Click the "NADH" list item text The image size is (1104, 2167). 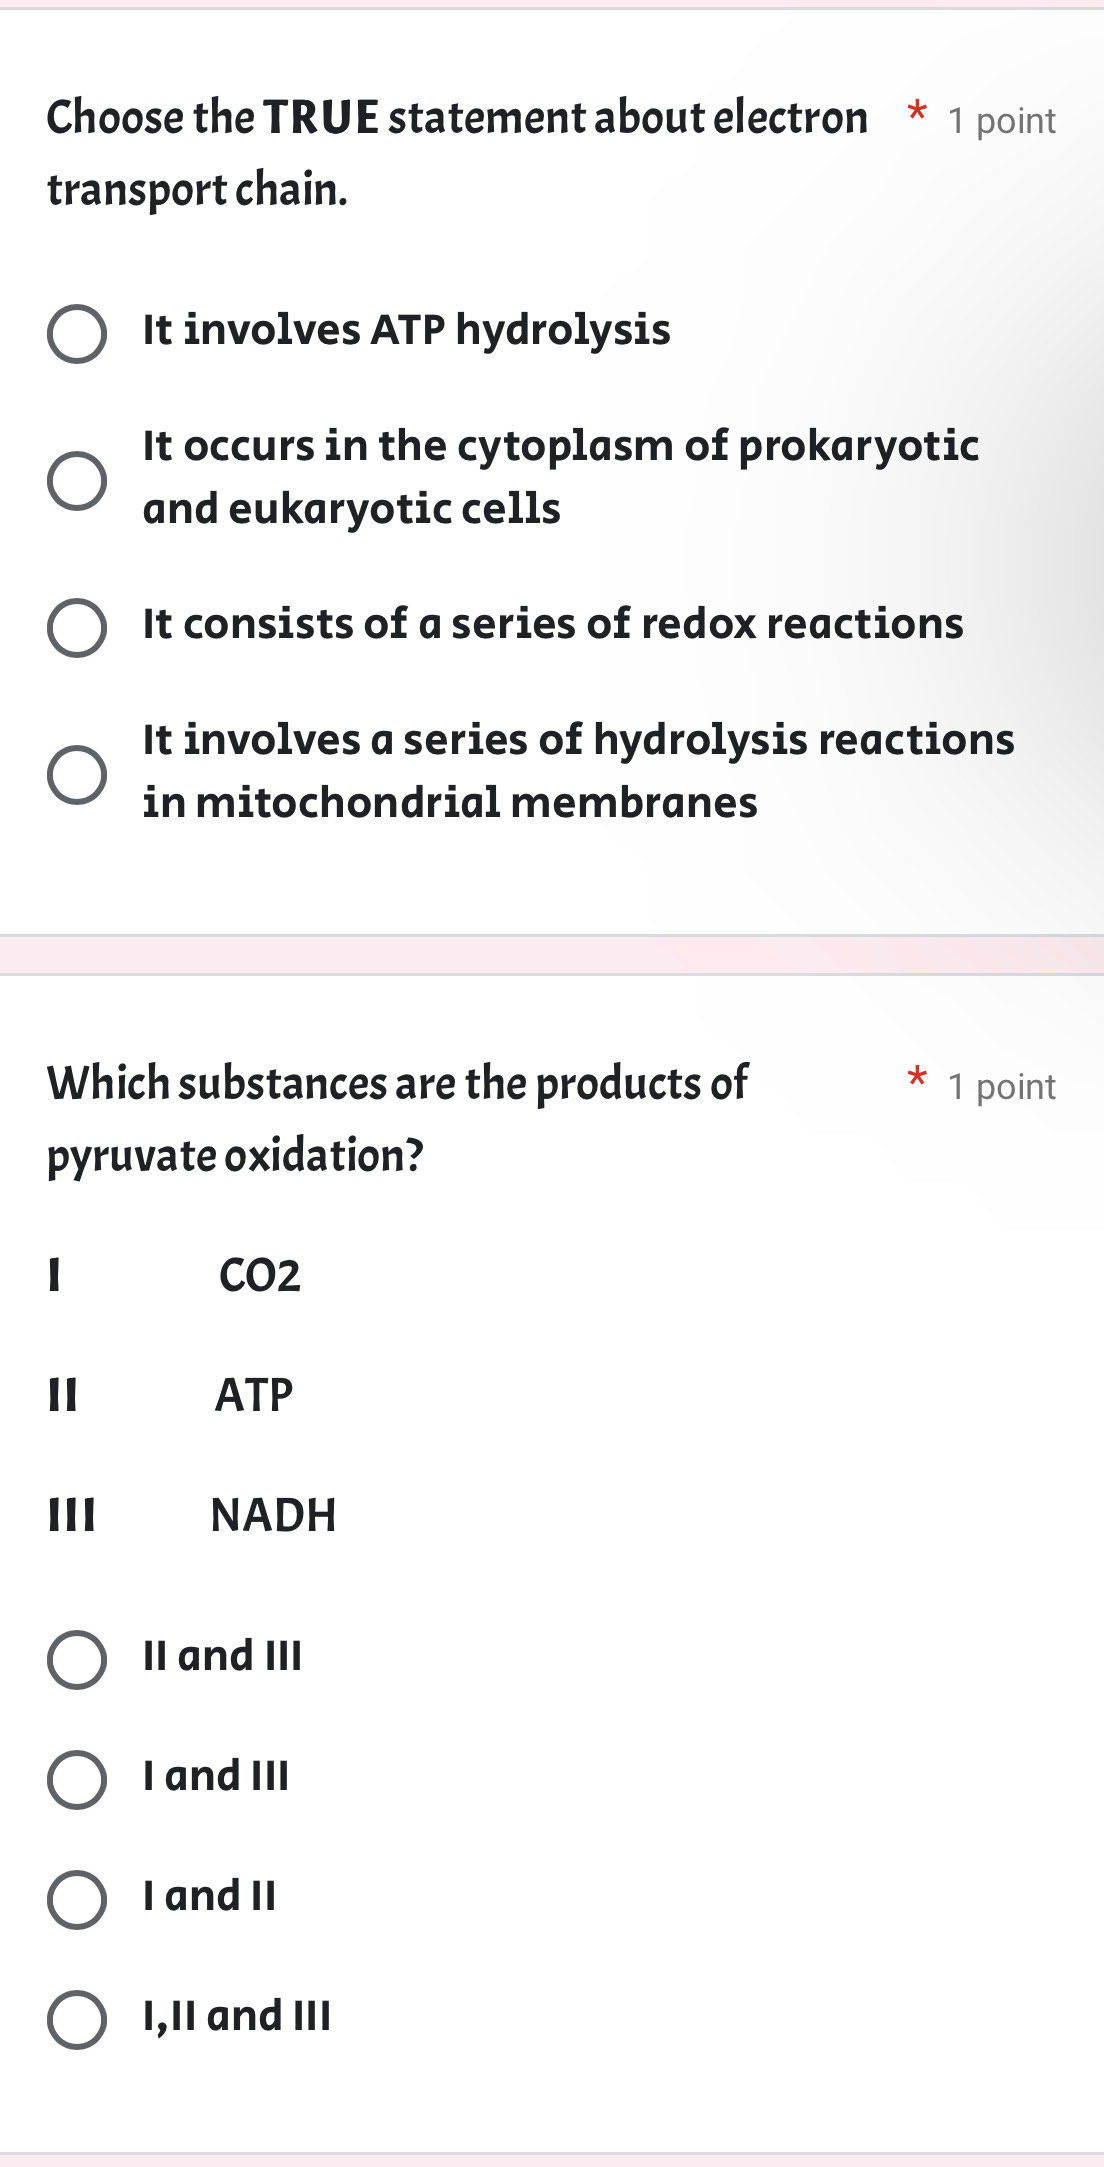click(272, 1514)
